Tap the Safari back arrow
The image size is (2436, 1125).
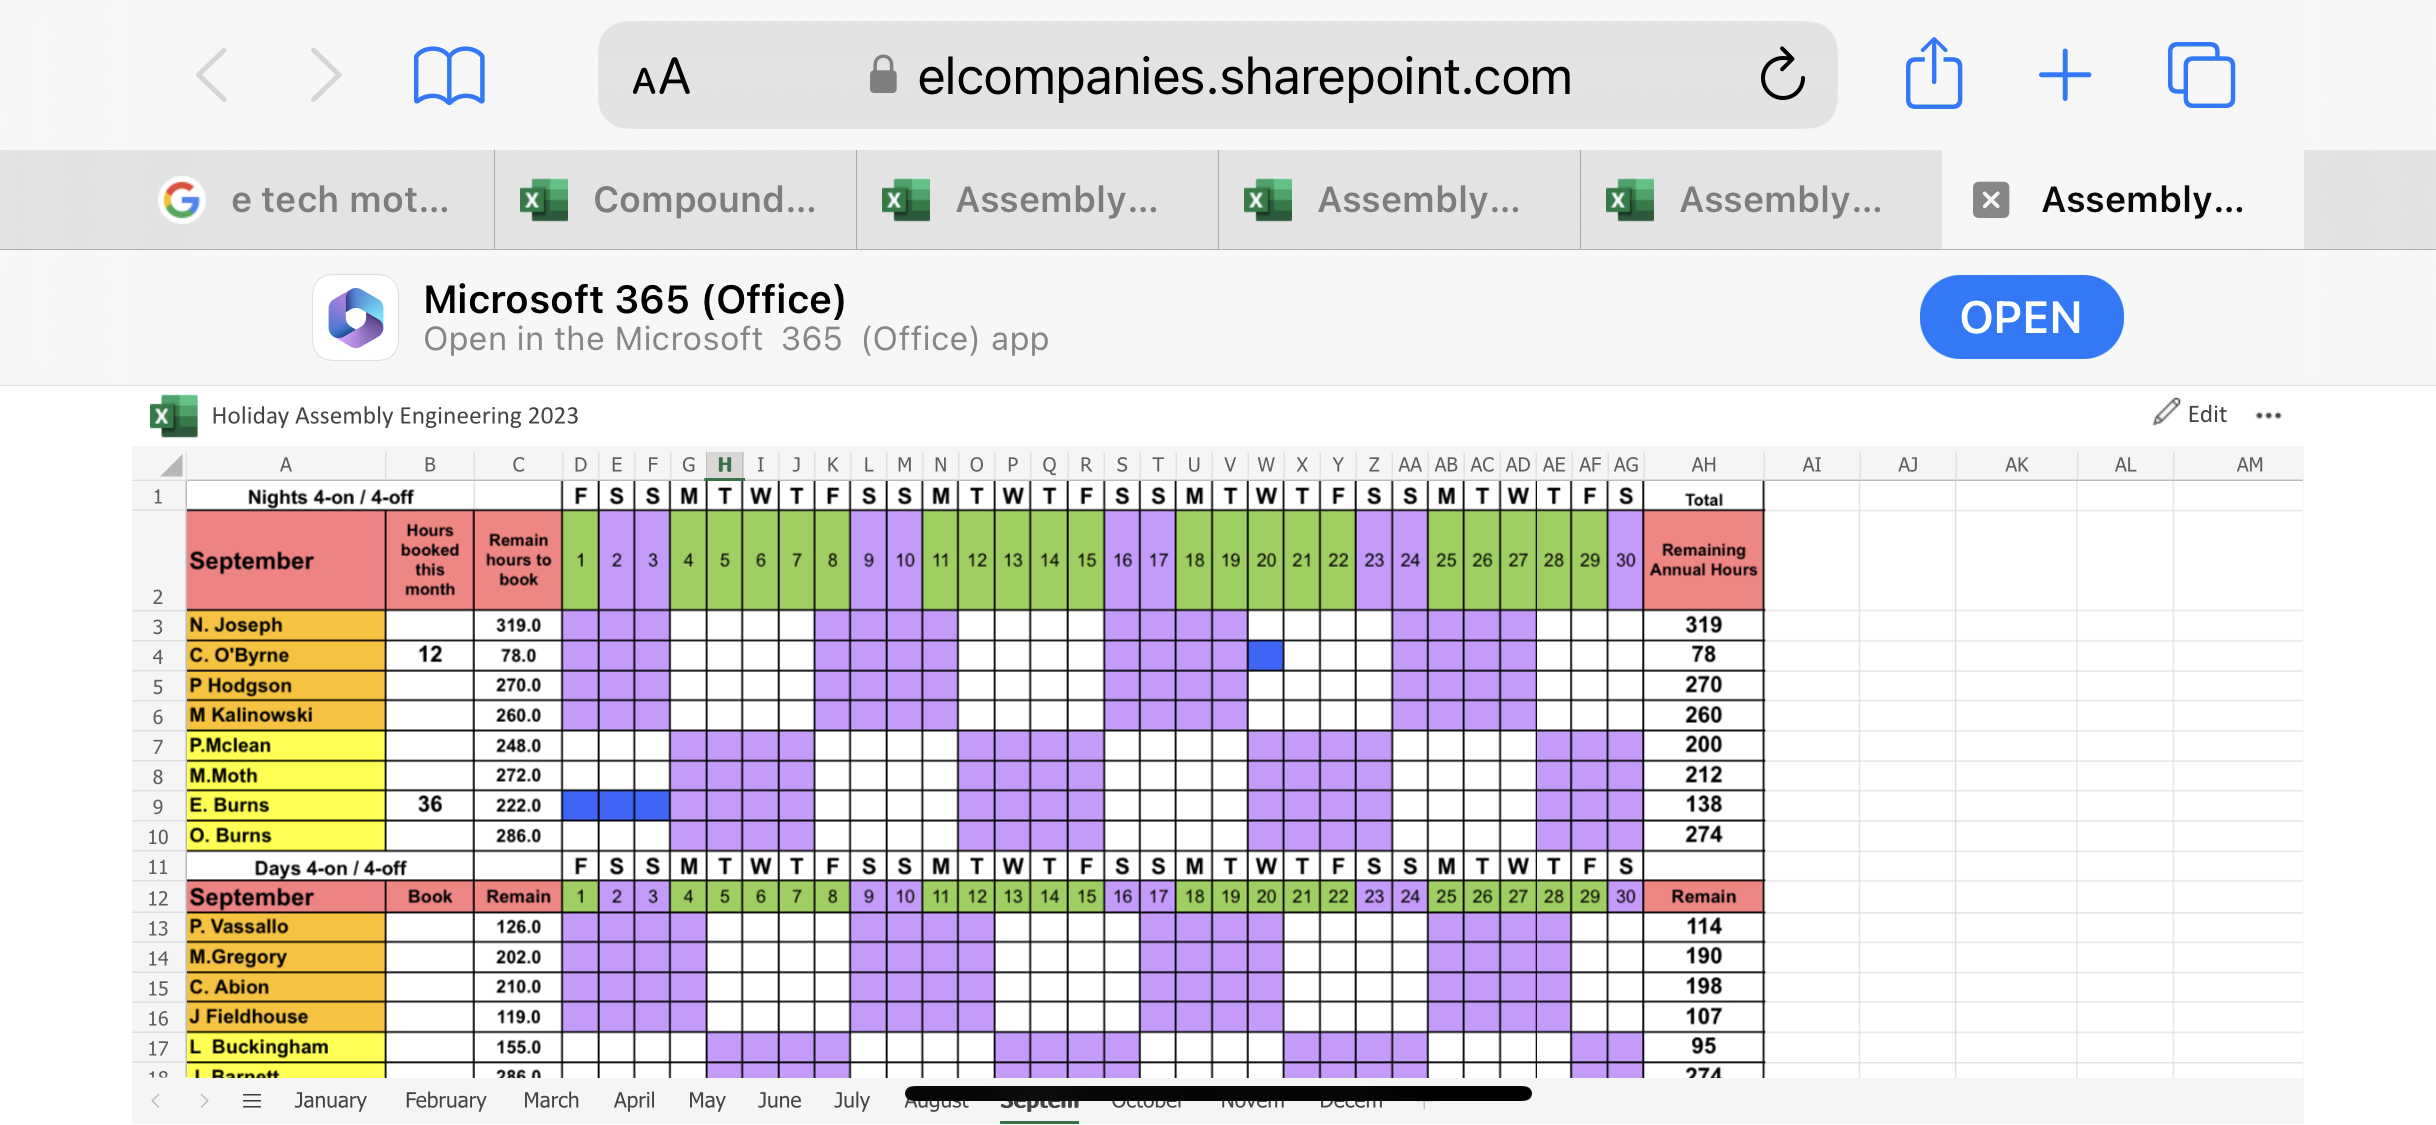tap(213, 76)
